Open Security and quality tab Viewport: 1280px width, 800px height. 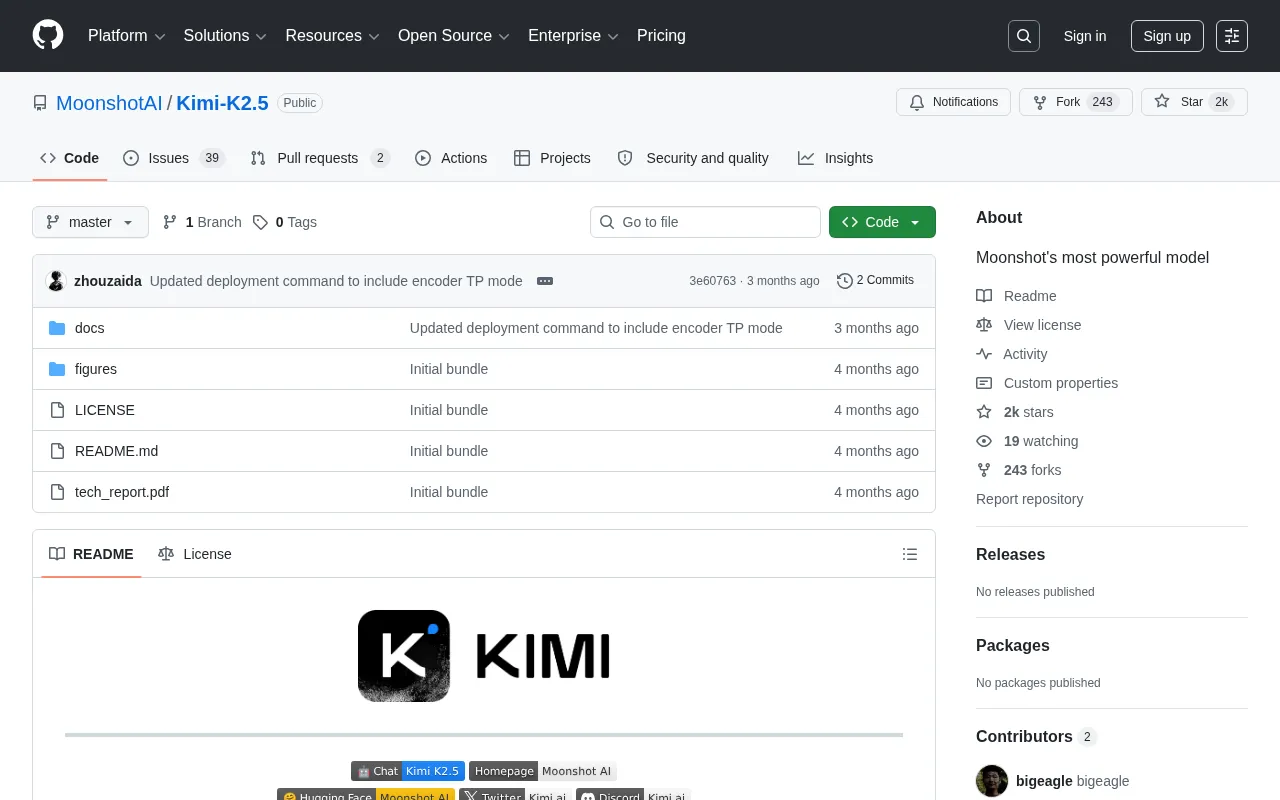[693, 158]
